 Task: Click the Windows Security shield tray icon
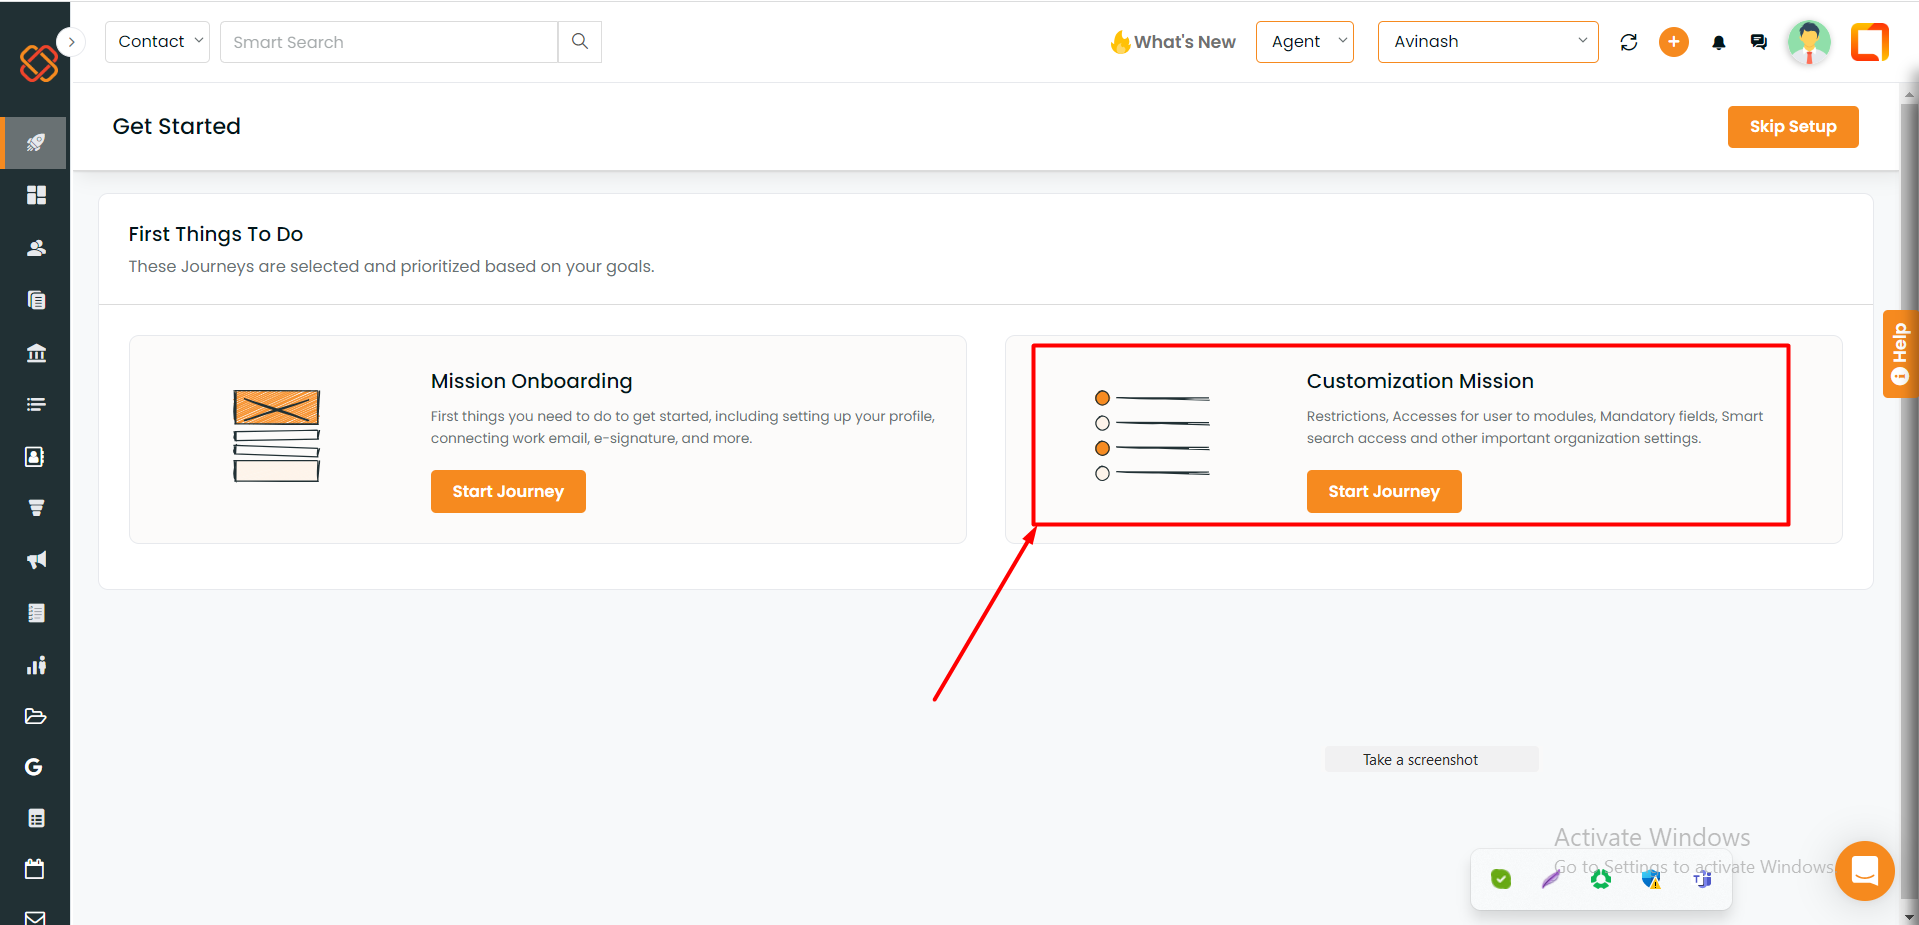tap(1651, 879)
